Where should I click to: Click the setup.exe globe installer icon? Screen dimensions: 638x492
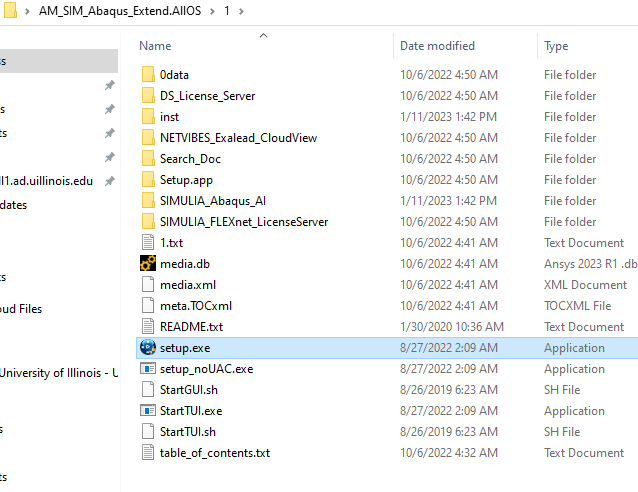(x=148, y=348)
